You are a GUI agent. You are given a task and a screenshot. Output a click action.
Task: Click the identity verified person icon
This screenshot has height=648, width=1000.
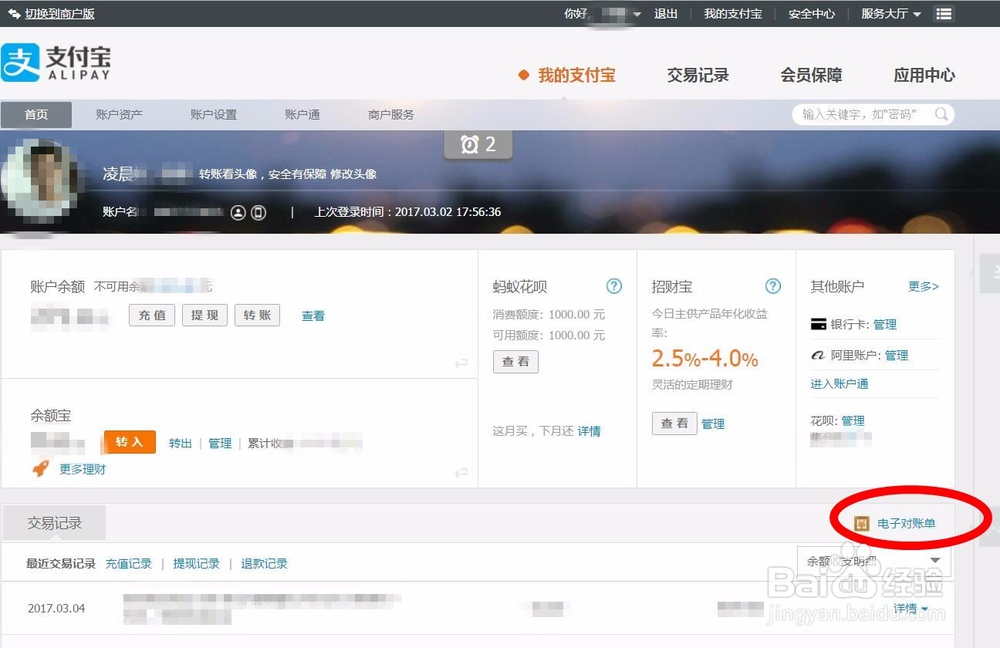tap(238, 212)
